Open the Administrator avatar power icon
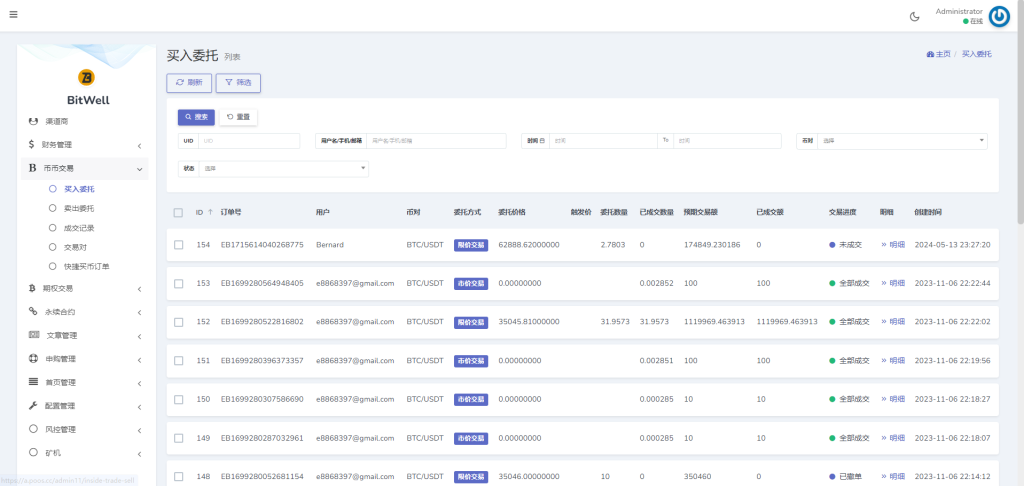This screenshot has height=486, width=1024. [x=999, y=16]
